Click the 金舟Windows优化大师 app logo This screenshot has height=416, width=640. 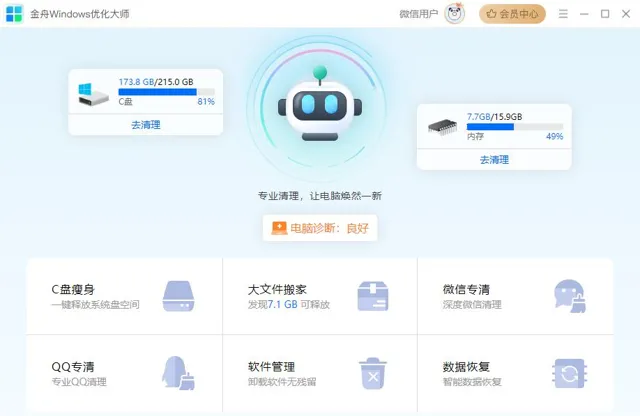click(x=14, y=14)
